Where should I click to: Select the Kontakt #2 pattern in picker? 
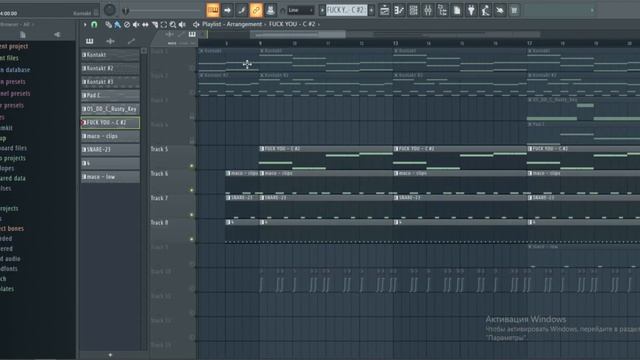point(110,68)
